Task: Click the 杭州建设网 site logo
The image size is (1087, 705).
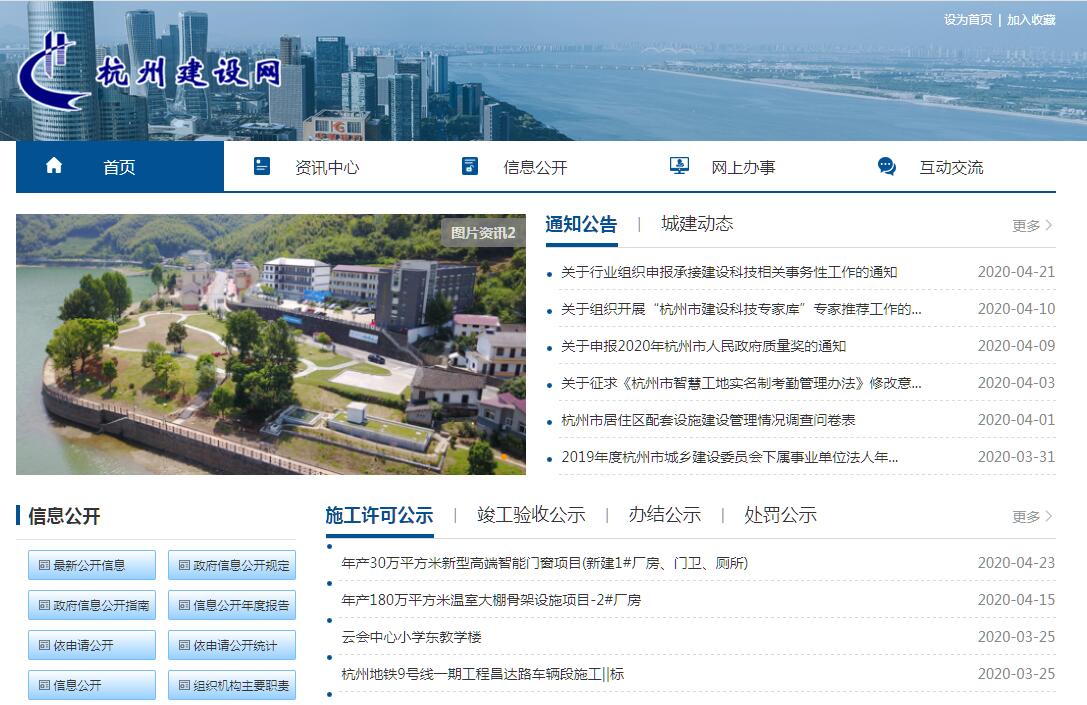Action: click(x=149, y=72)
